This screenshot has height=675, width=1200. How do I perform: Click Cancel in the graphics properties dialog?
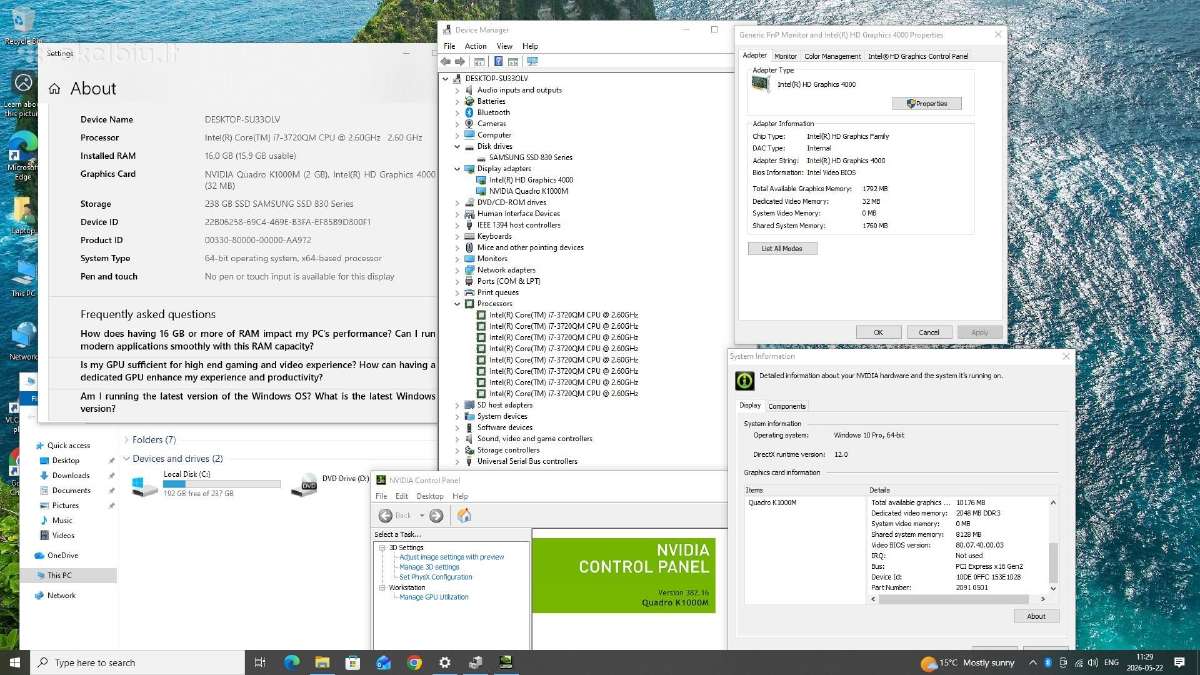(x=929, y=332)
